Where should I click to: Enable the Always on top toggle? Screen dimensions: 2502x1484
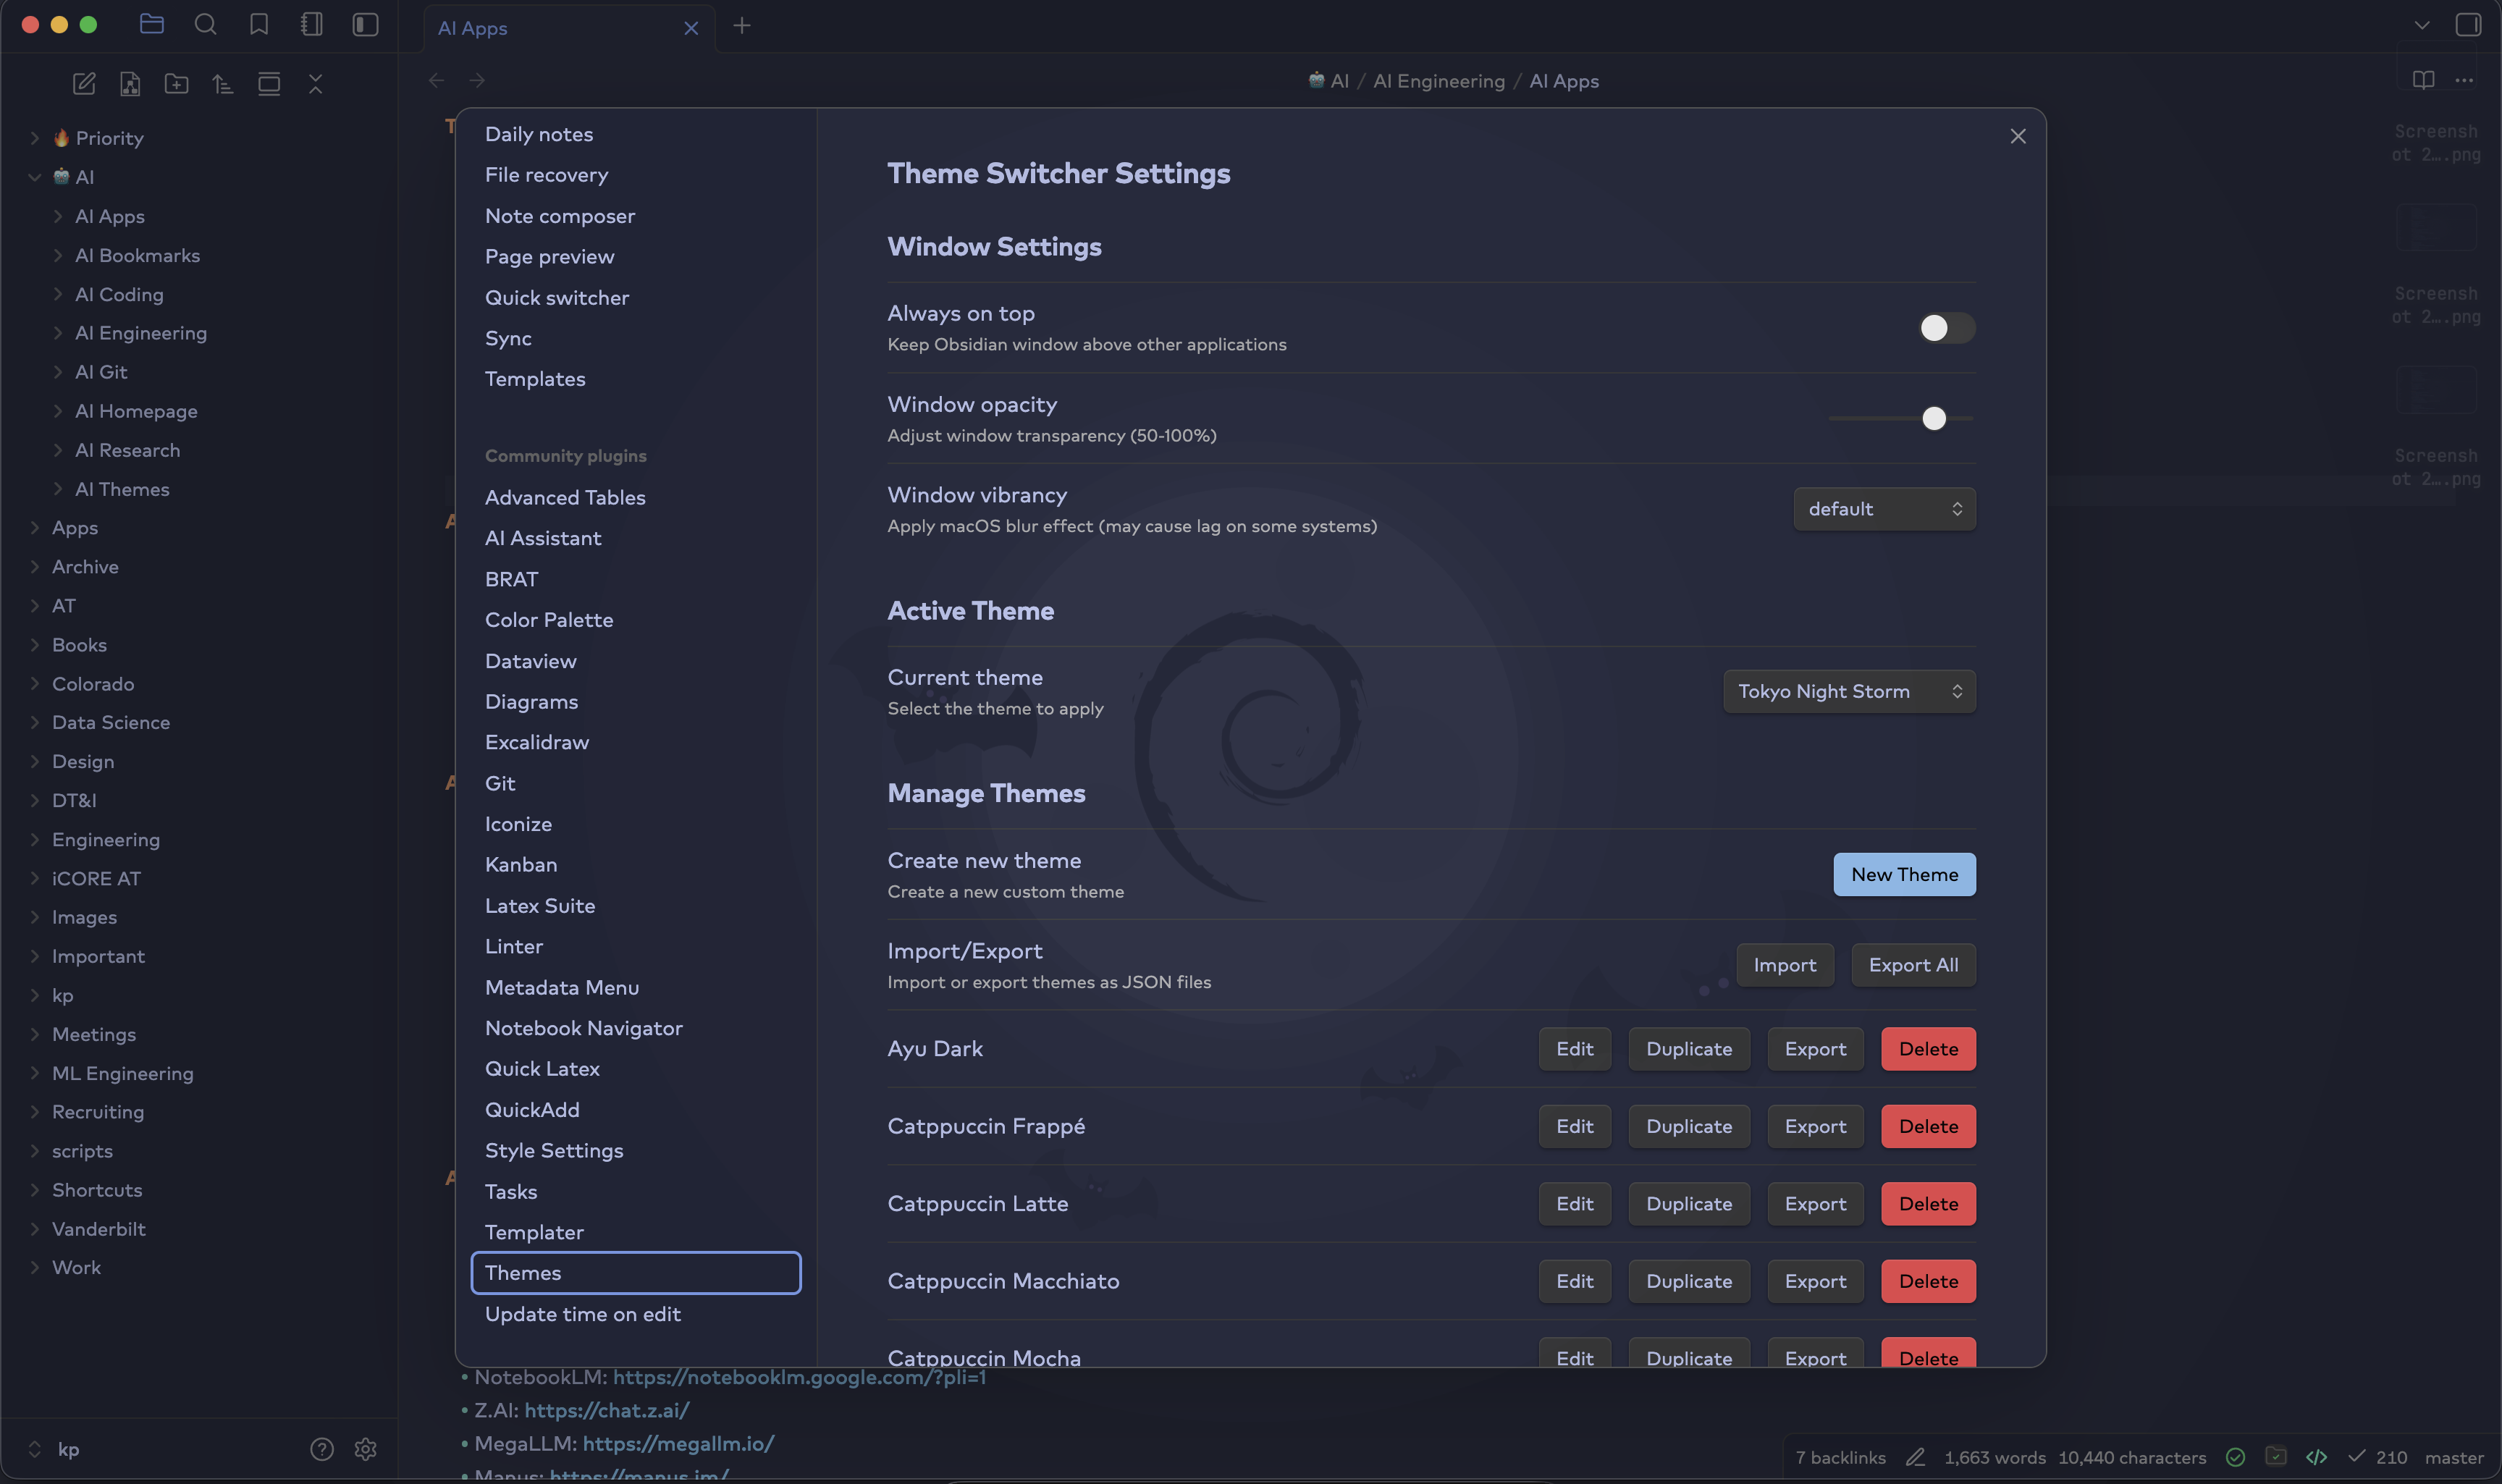pos(1945,328)
